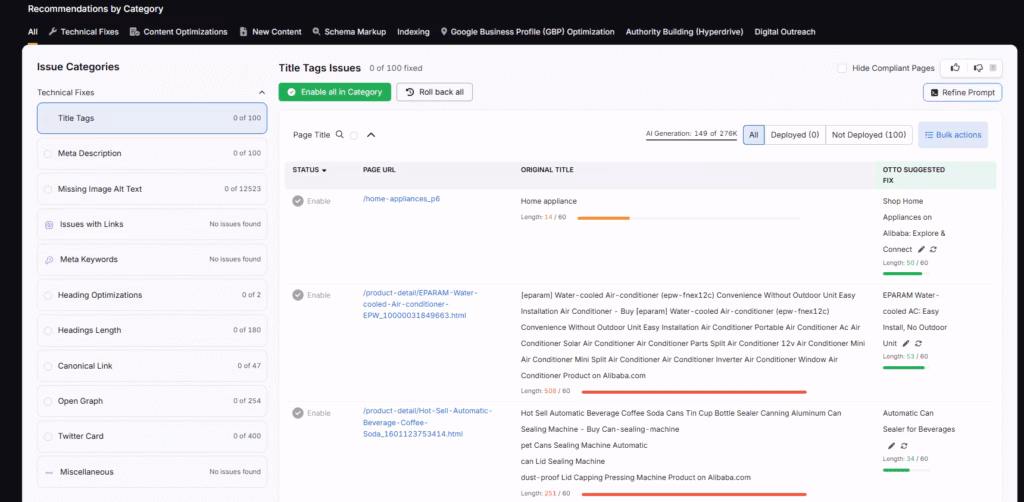1024x502 pixels.
Task: Enable the fix for the Hot-Sell-Automatic-Beverage page
Action: [x=298, y=413]
